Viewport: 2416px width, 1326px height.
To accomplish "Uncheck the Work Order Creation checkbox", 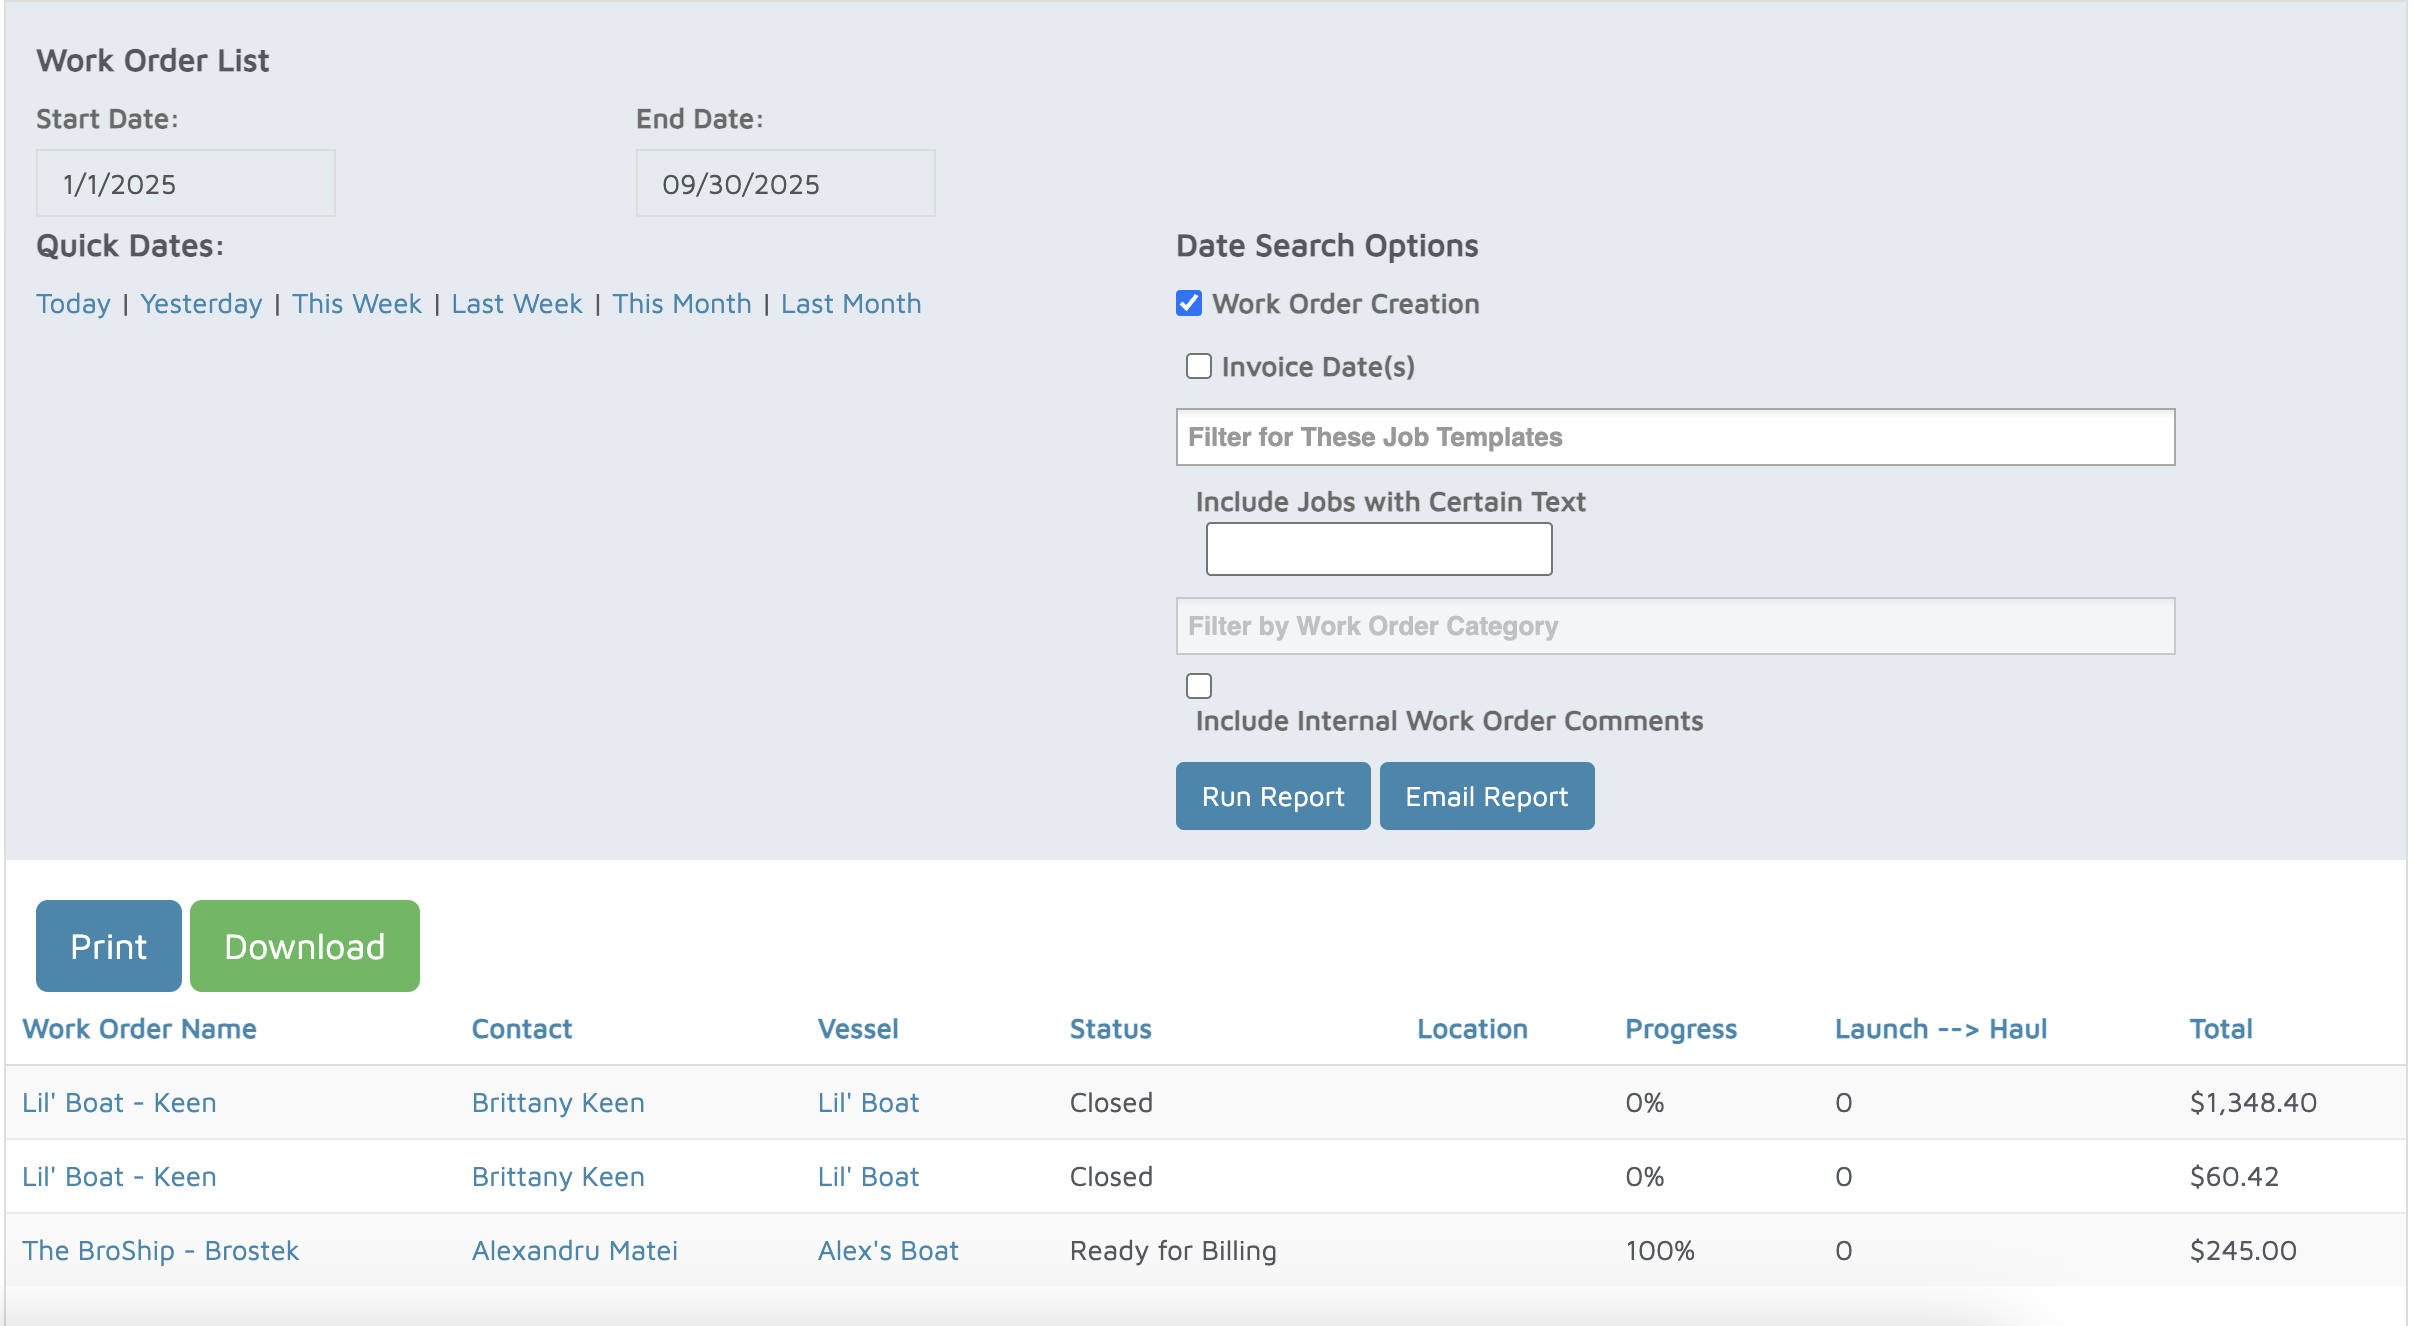I will (1188, 303).
